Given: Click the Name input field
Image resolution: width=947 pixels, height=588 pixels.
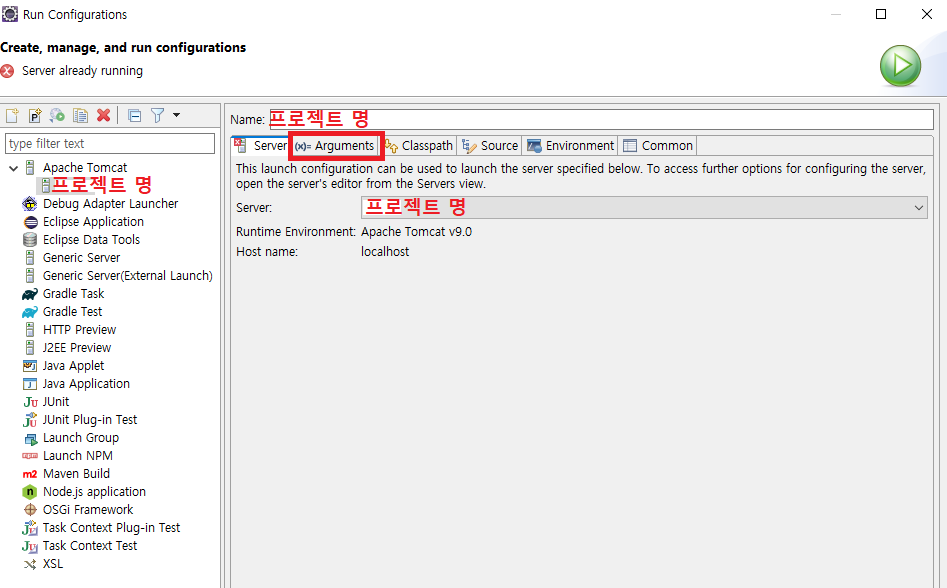Looking at the screenshot, I should (x=601, y=120).
